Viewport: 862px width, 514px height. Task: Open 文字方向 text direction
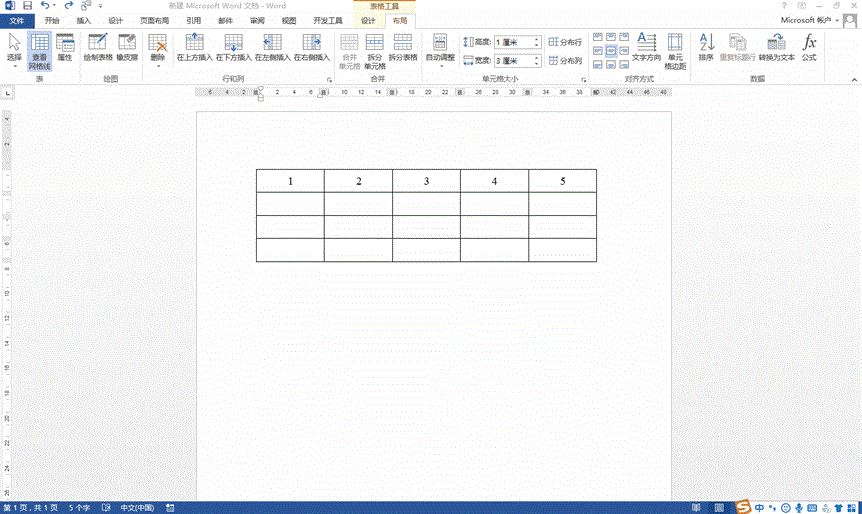pyautogui.click(x=646, y=47)
